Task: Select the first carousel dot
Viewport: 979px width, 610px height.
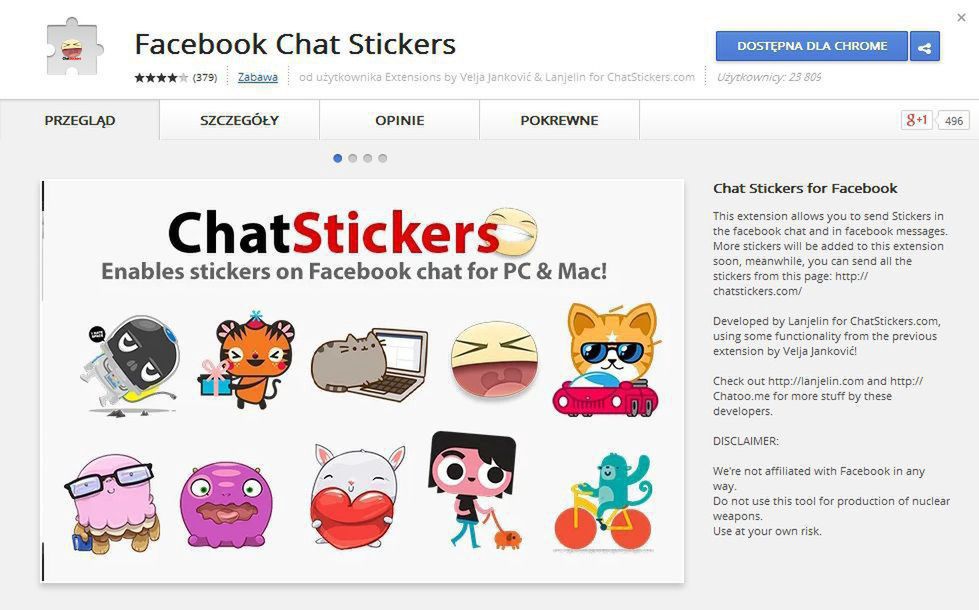Action: click(338, 158)
